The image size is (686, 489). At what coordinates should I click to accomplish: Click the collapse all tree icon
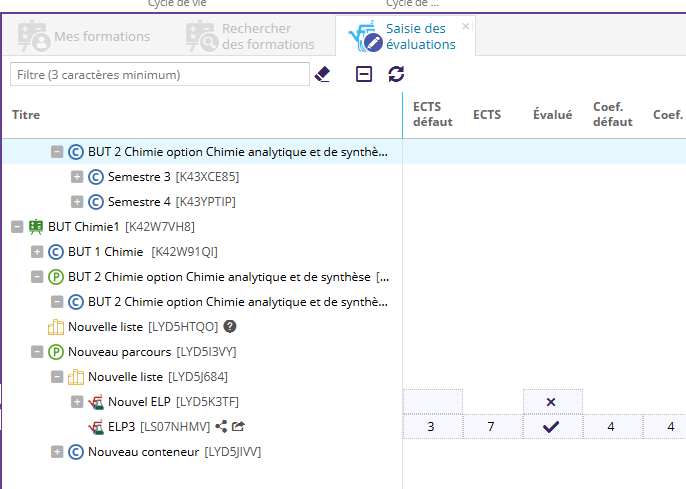coord(364,74)
